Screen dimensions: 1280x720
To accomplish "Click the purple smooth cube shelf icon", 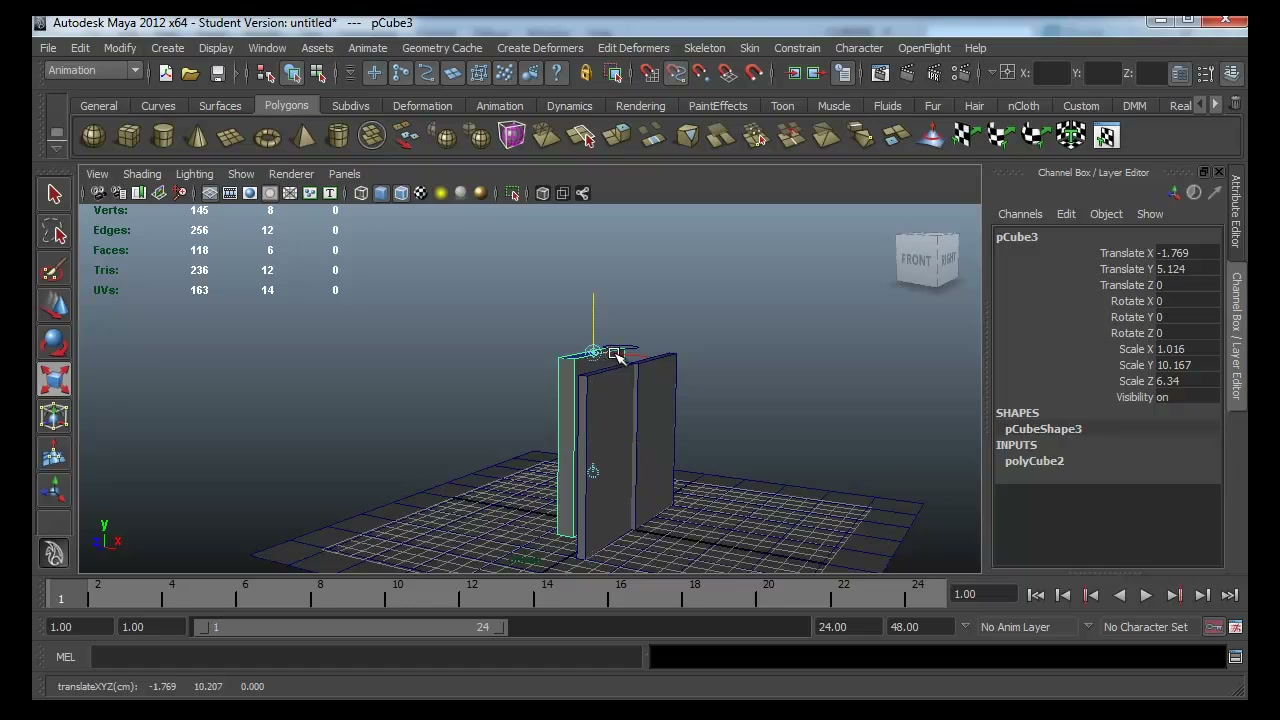I will point(511,136).
